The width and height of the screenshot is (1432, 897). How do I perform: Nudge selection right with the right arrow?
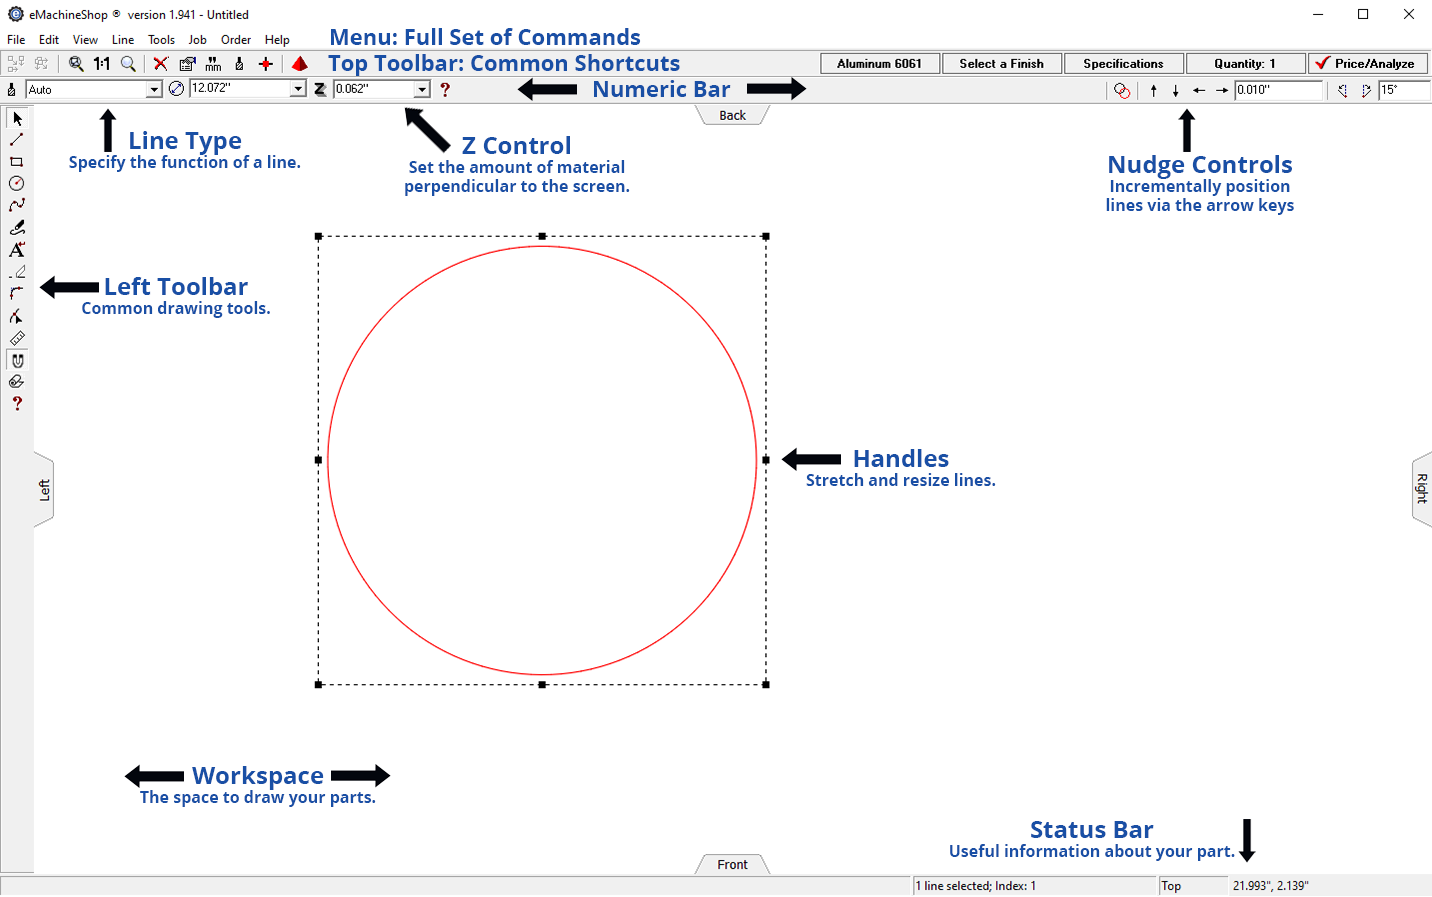point(1222,90)
